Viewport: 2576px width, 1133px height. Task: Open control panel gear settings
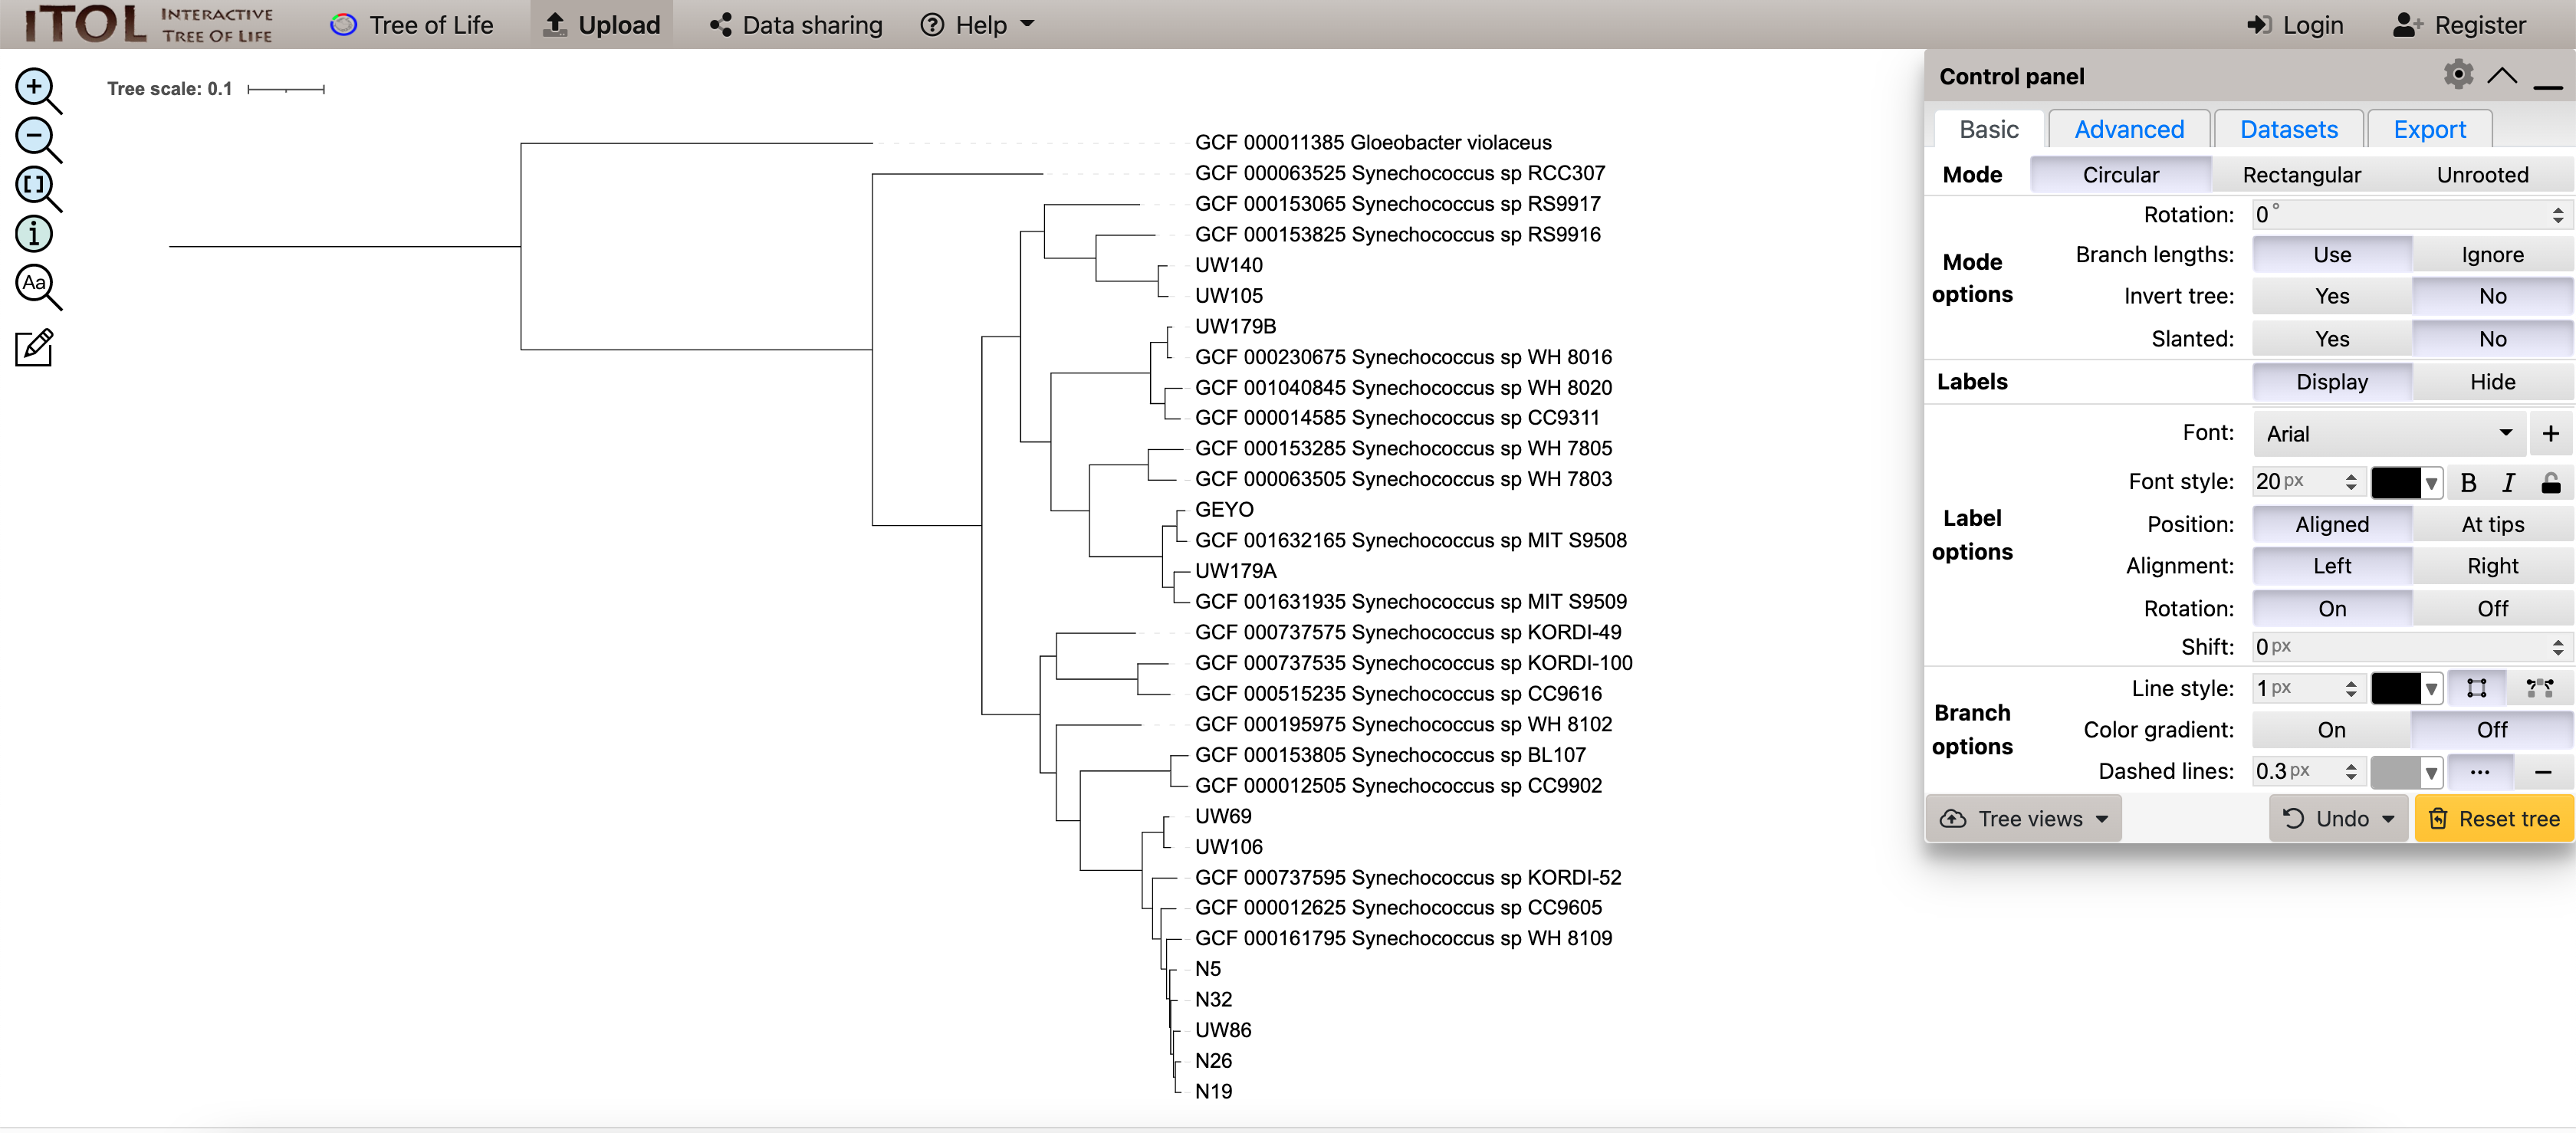(x=2457, y=75)
